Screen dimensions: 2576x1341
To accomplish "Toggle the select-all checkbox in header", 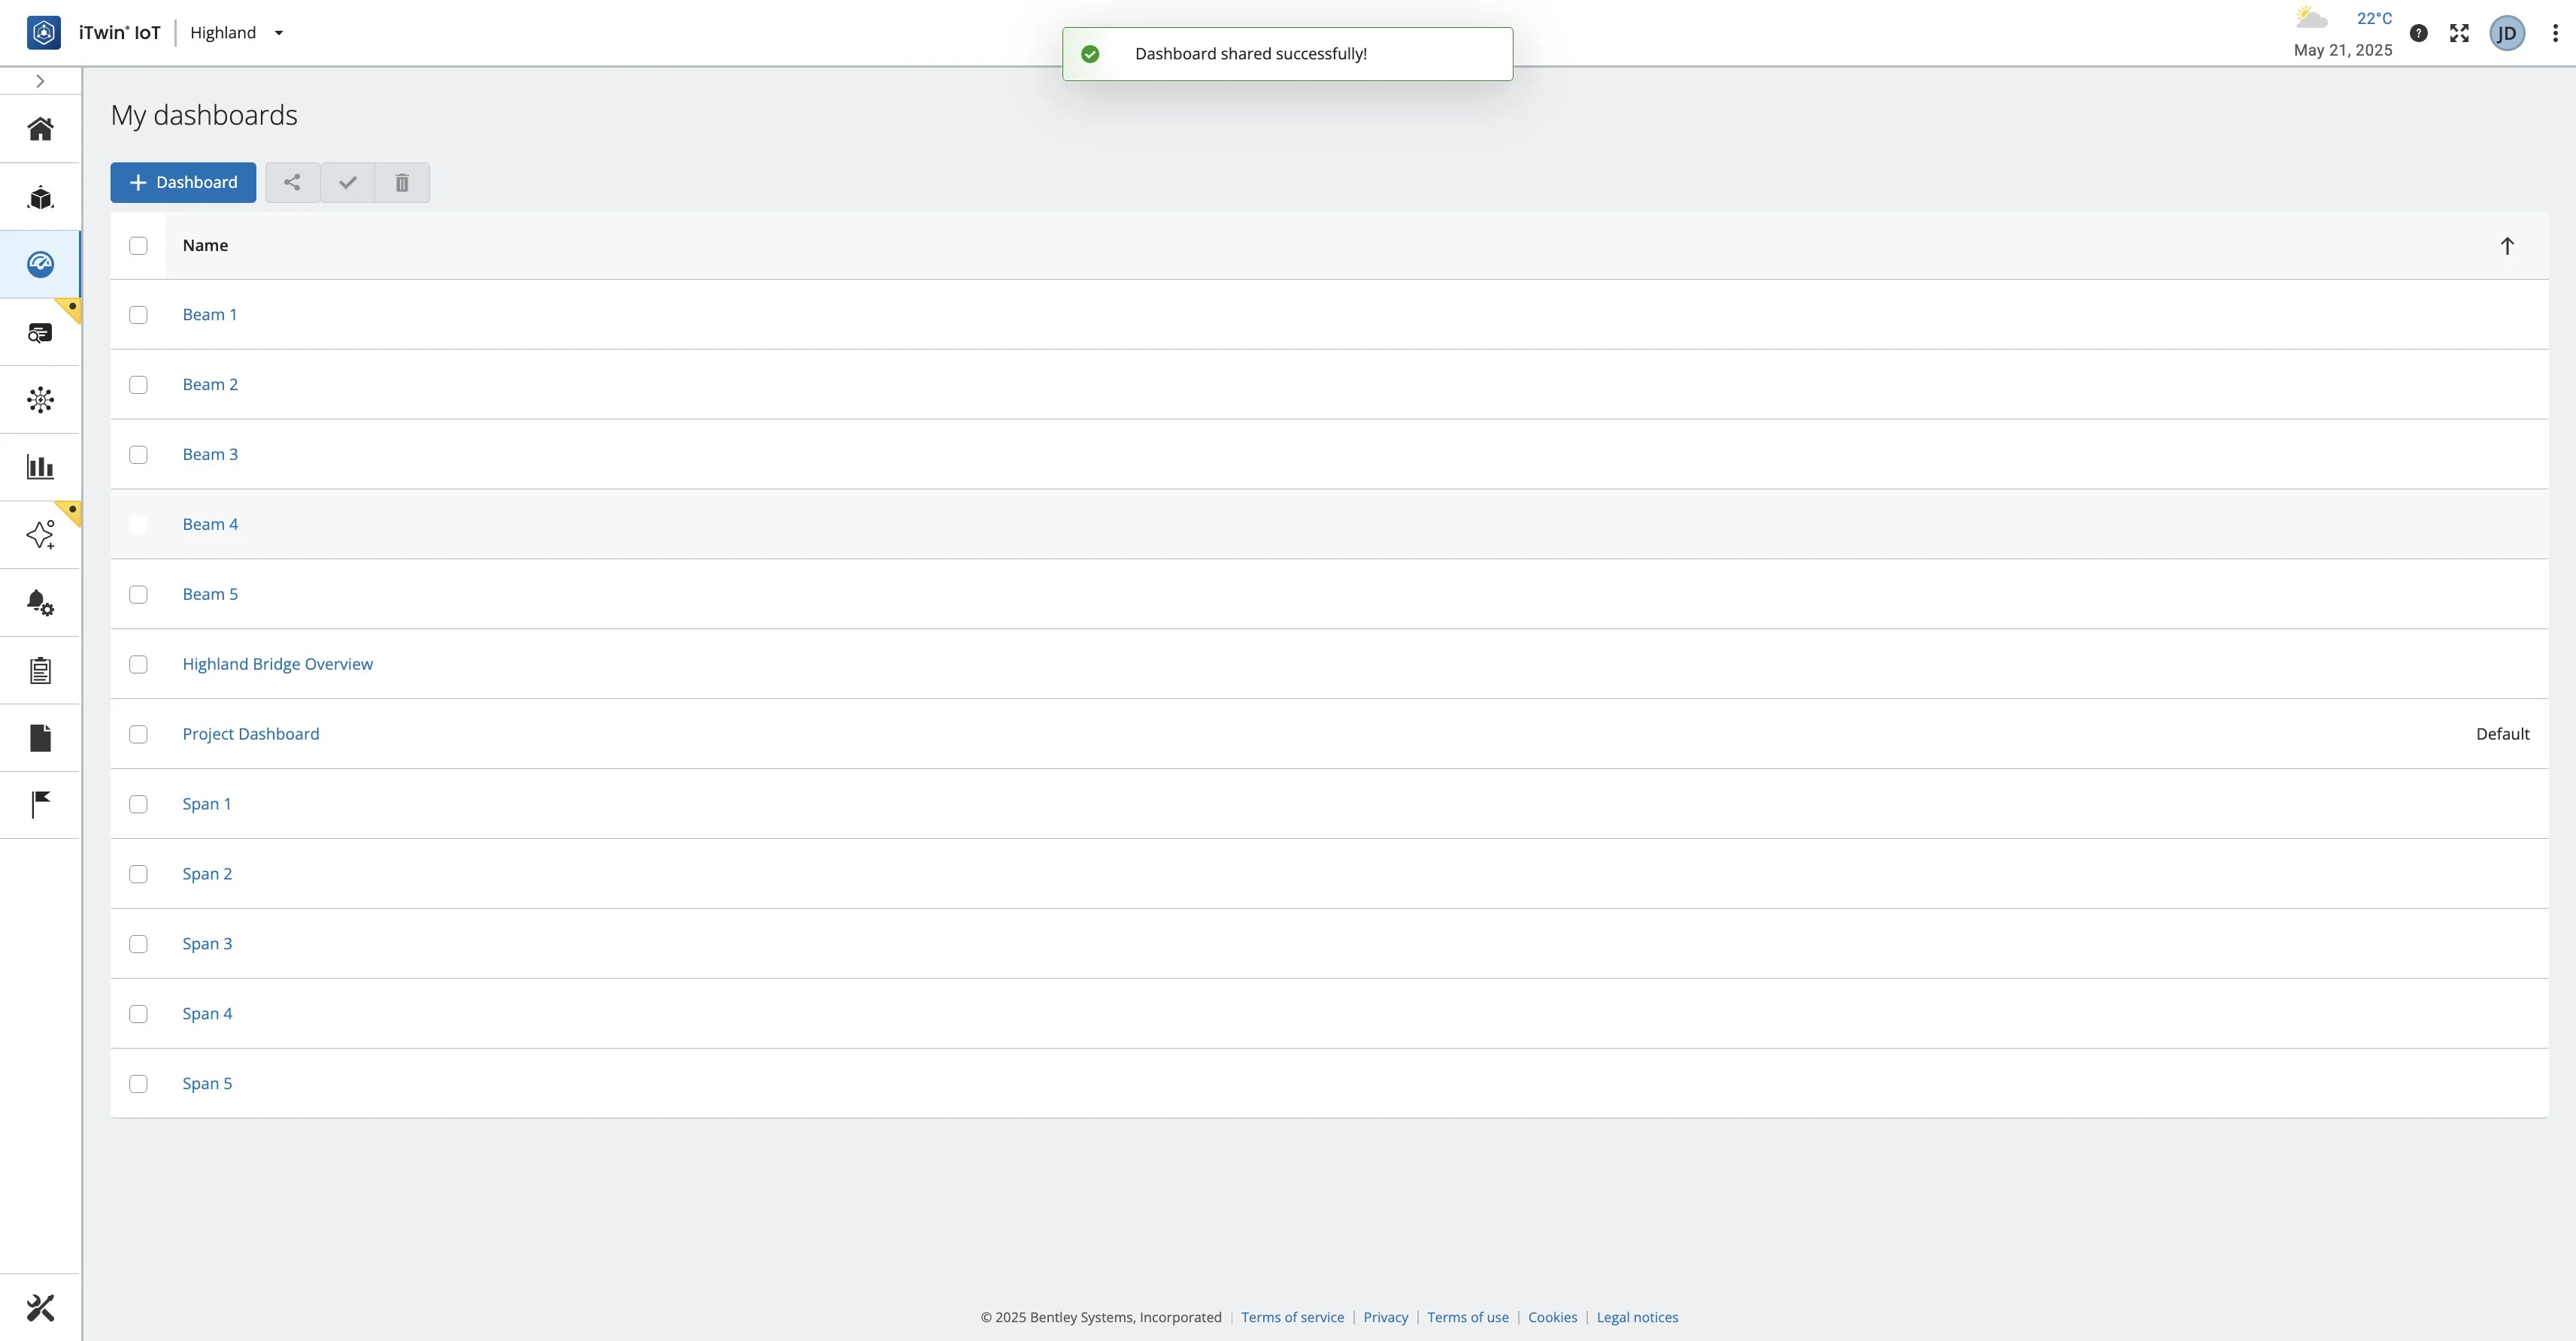I will (138, 246).
